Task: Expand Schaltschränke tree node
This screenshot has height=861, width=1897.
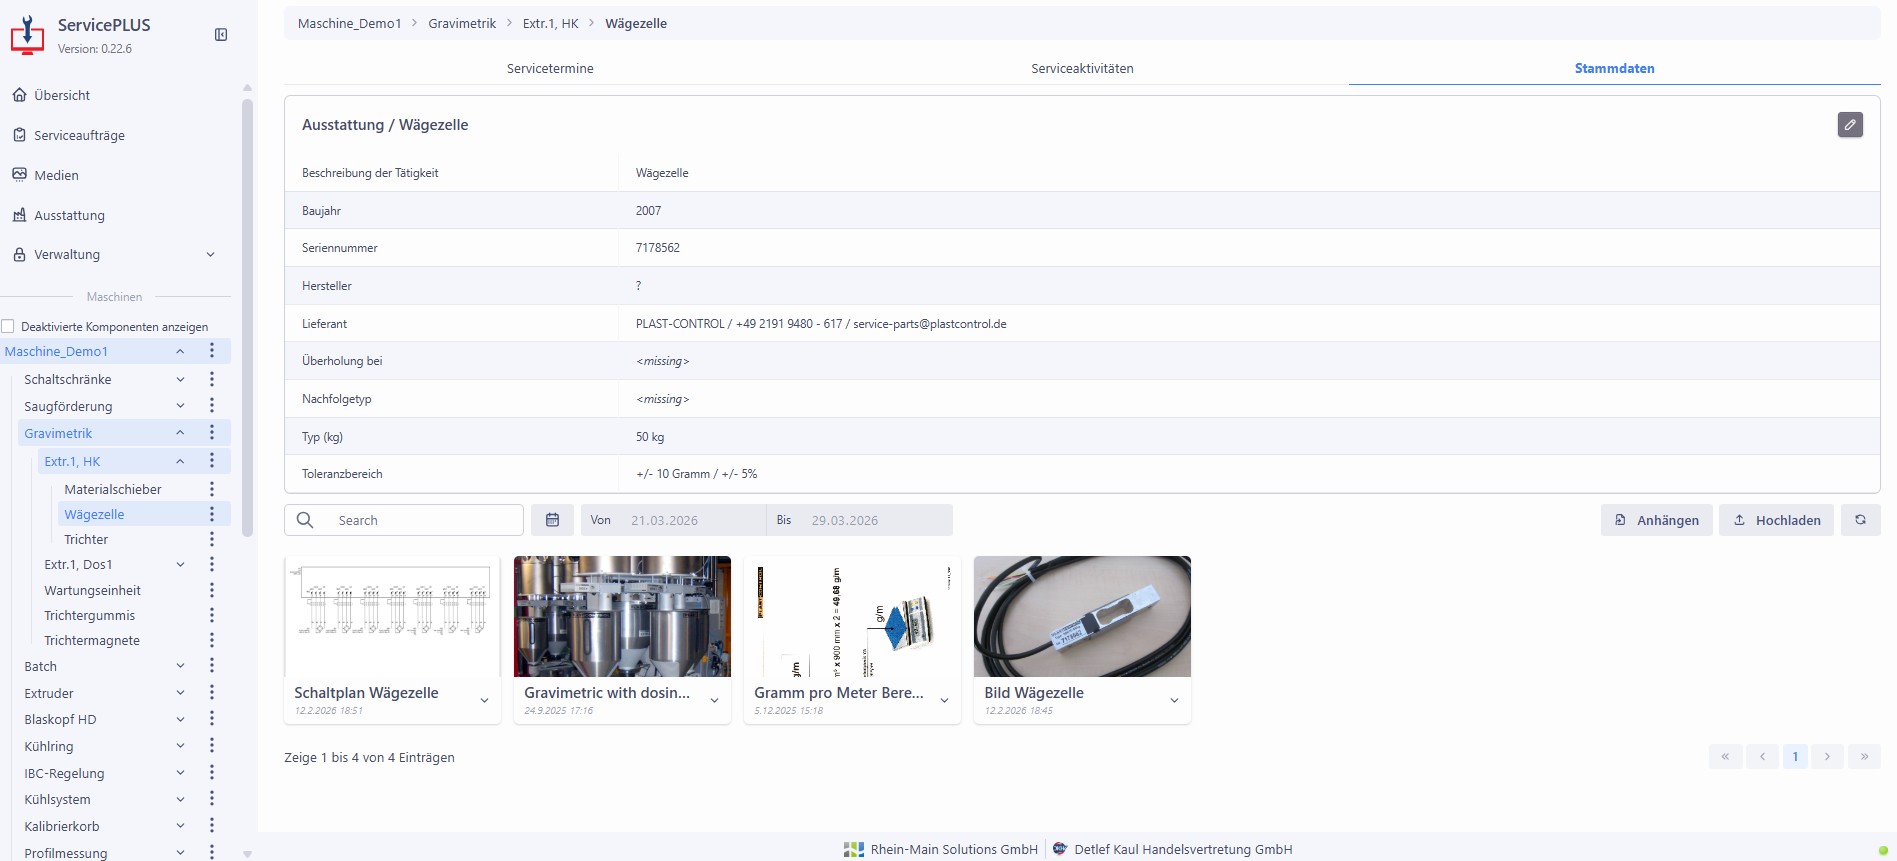Action: (180, 379)
